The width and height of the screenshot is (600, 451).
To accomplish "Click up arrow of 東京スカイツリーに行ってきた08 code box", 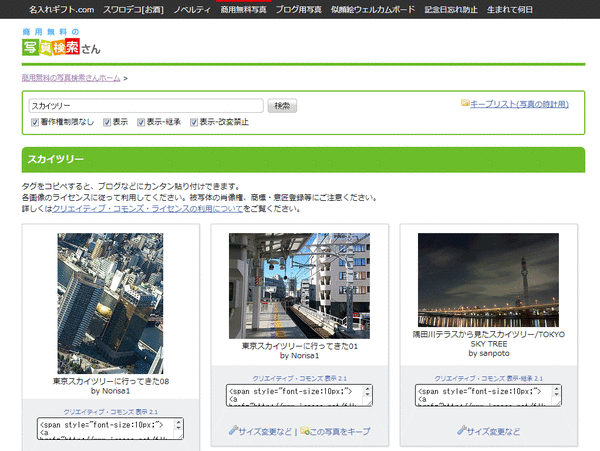I will tap(178, 423).
